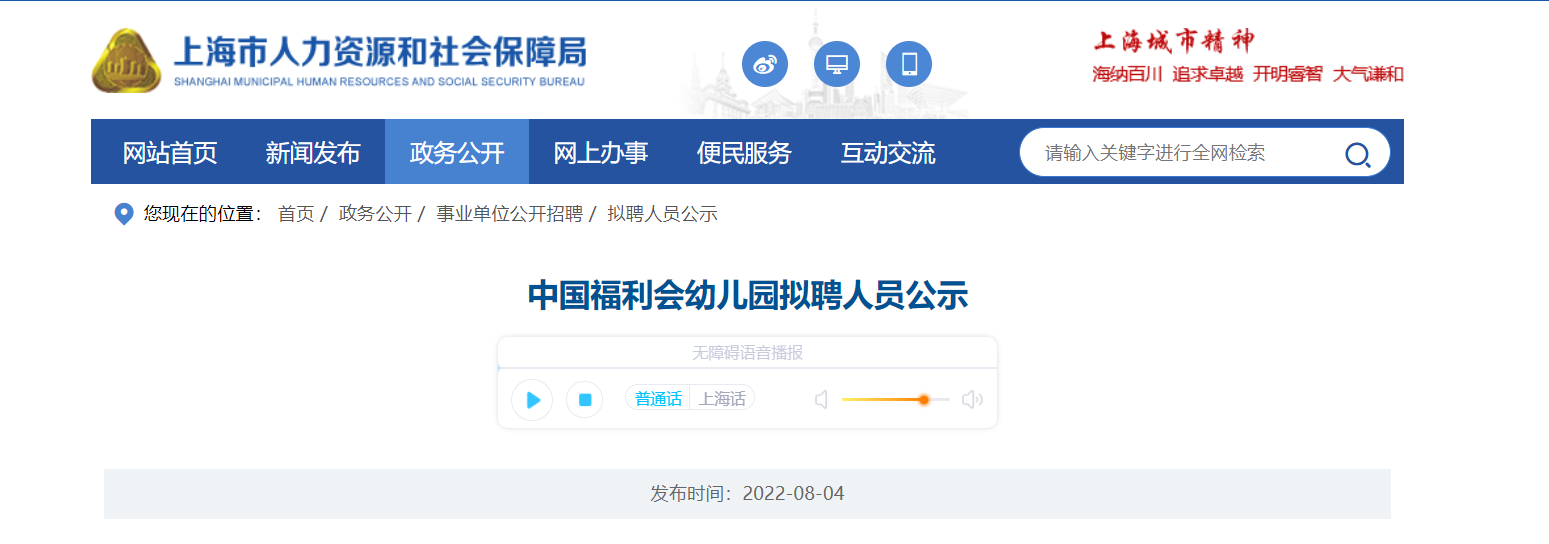Switch narration to 上海话
This screenshot has height=544, width=1549.
click(x=722, y=399)
